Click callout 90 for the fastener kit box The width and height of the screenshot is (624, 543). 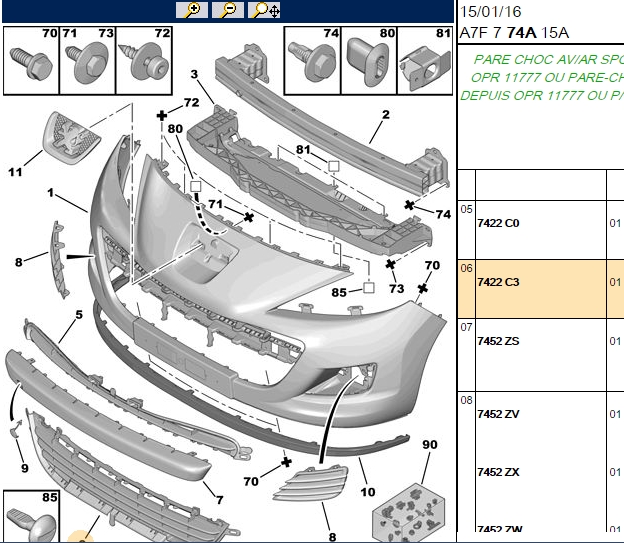click(430, 445)
